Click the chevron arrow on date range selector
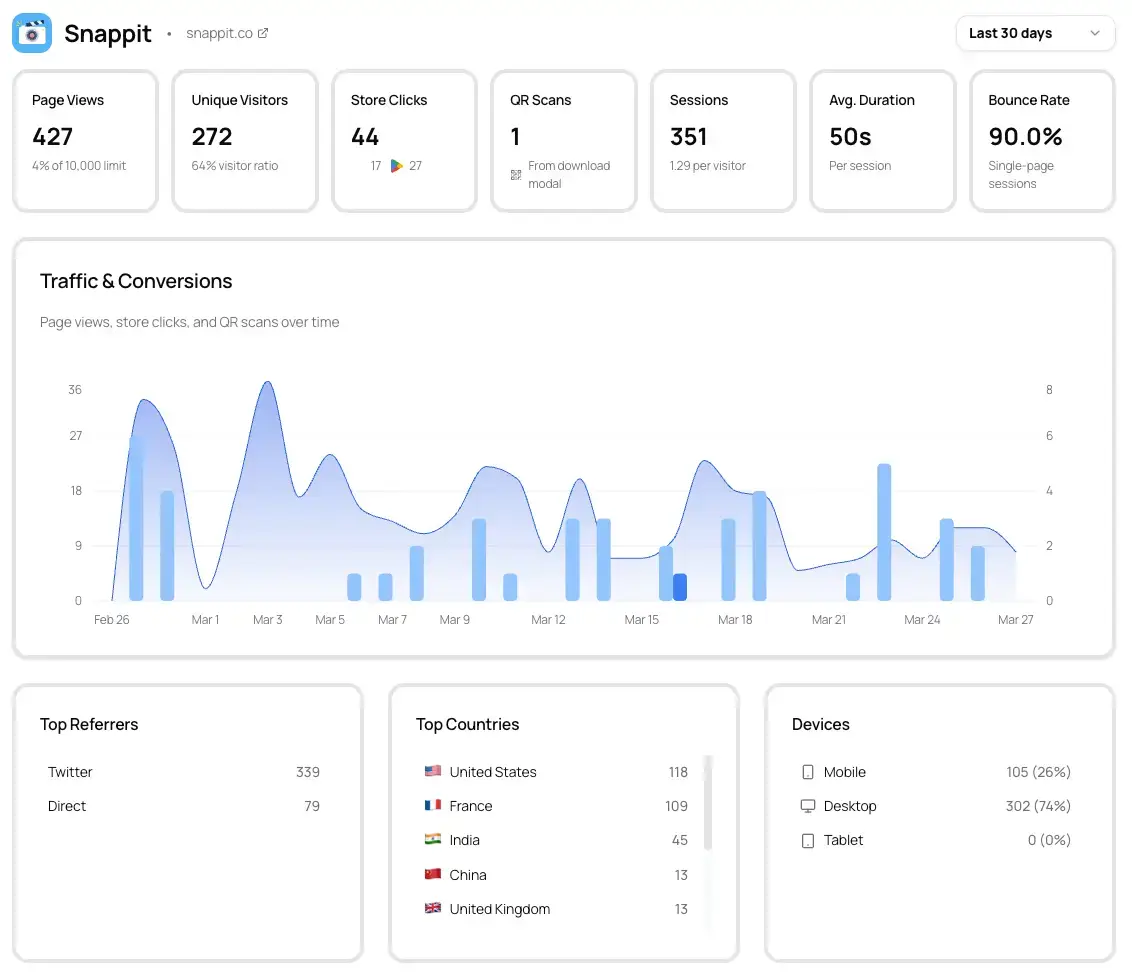Image resolution: width=1132 pixels, height=979 pixels. tap(1095, 33)
